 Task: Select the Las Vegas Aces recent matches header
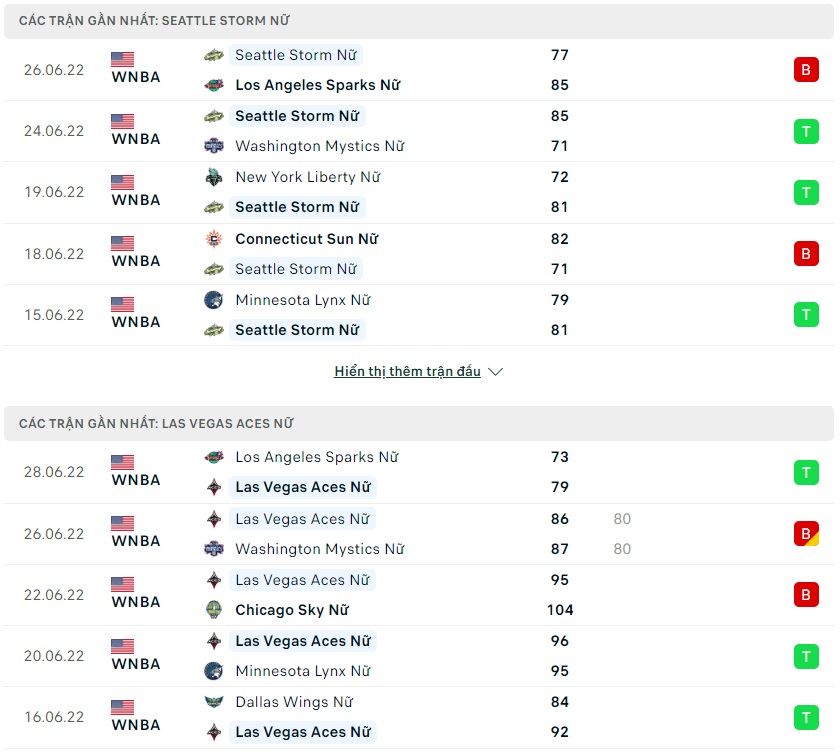click(x=156, y=424)
